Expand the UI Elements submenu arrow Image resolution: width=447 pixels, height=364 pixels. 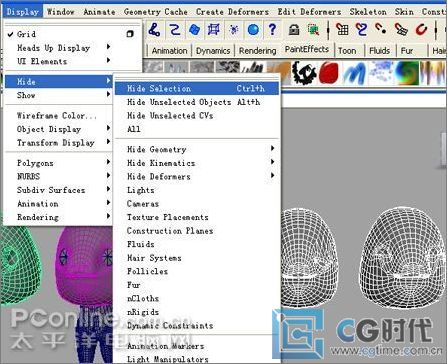point(108,60)
